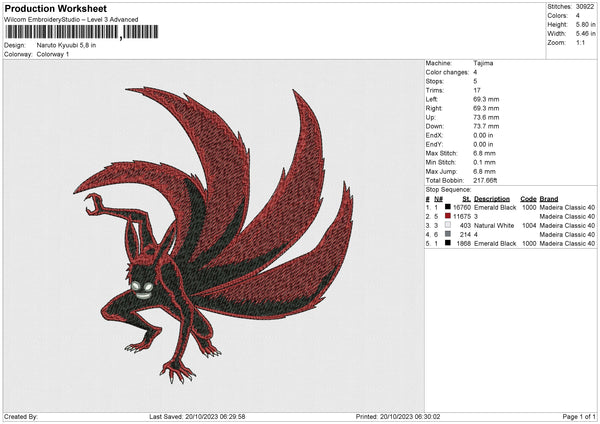Click the Max Stitch value 6.8 mm
The height and width of the screenshot is (424, 600).
(x=484, y=153)
